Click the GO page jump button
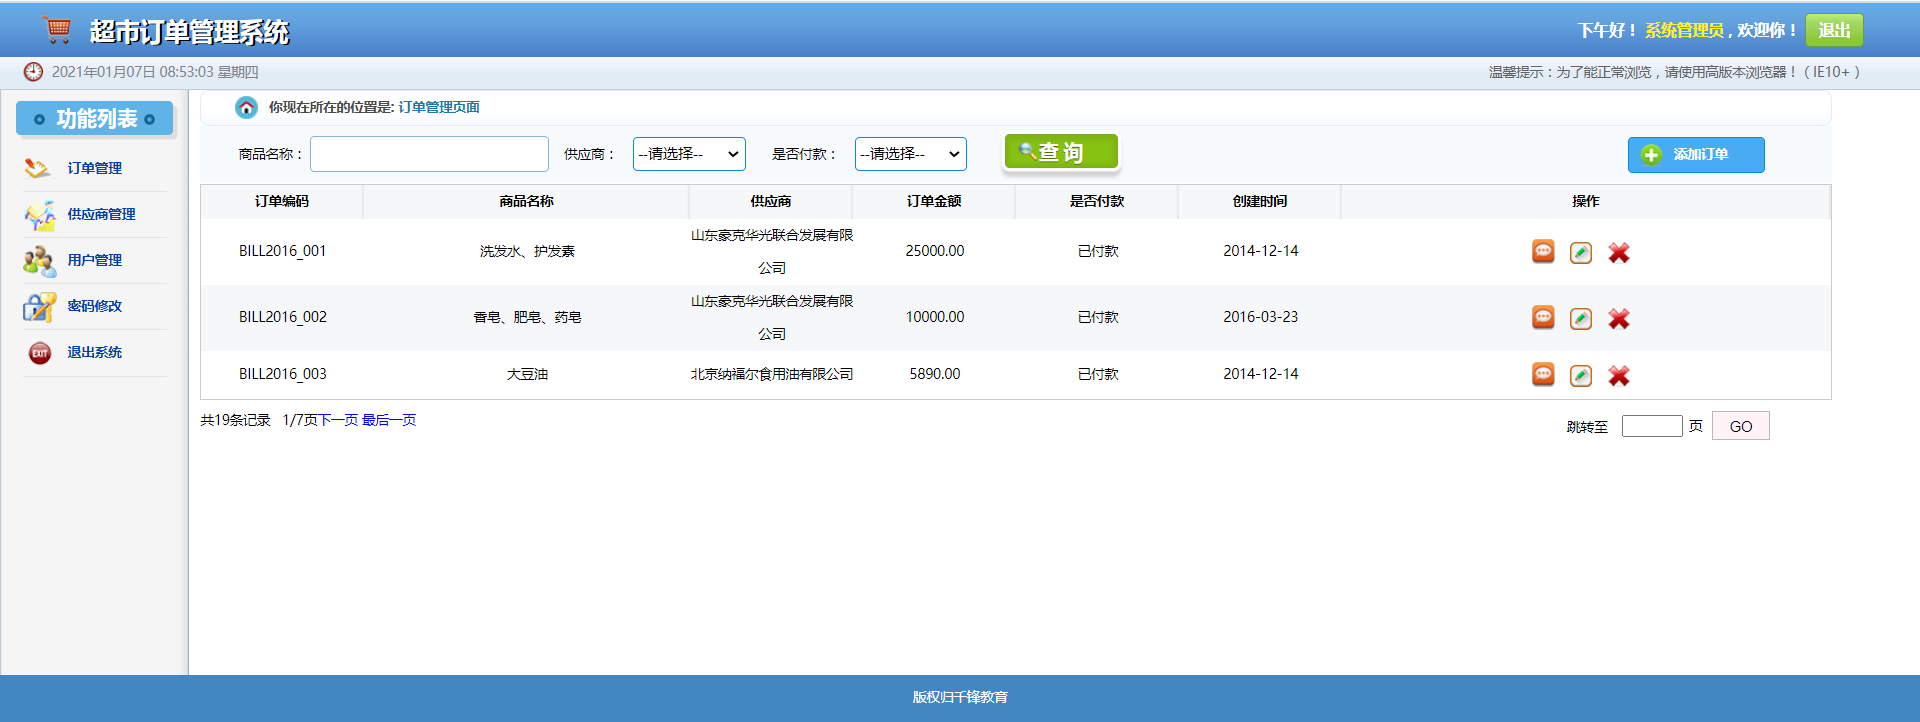 [x=1741, y=426]
